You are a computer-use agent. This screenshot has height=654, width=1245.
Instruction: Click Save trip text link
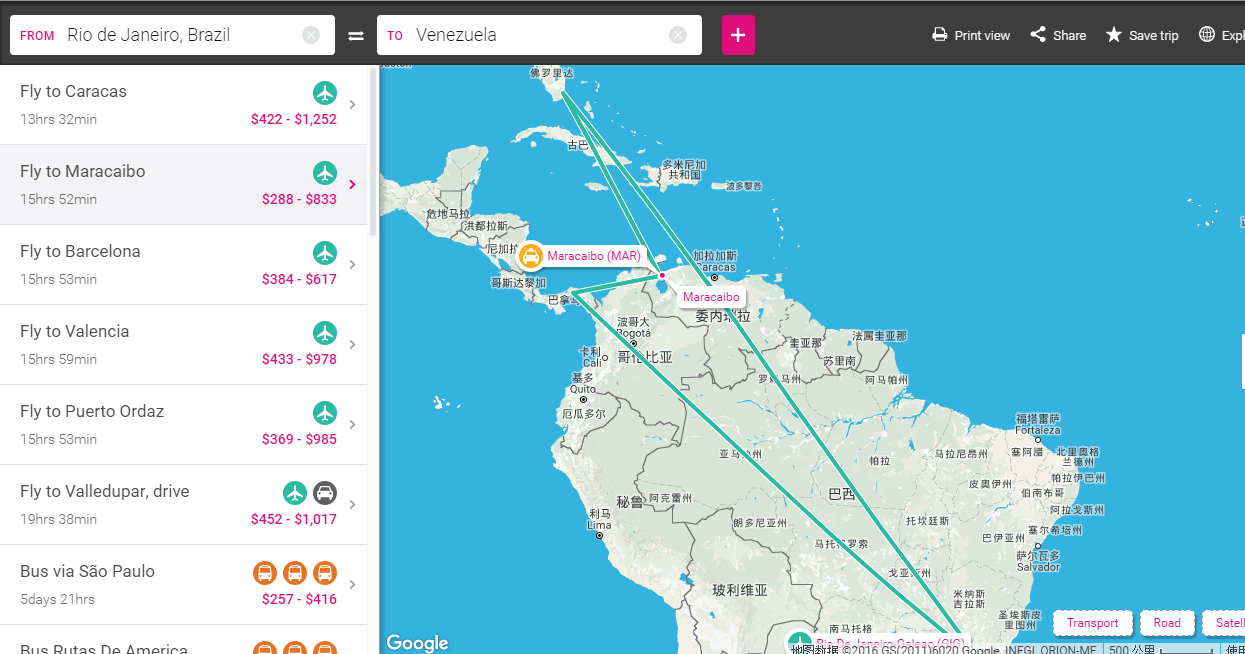tap(1154, 35)
